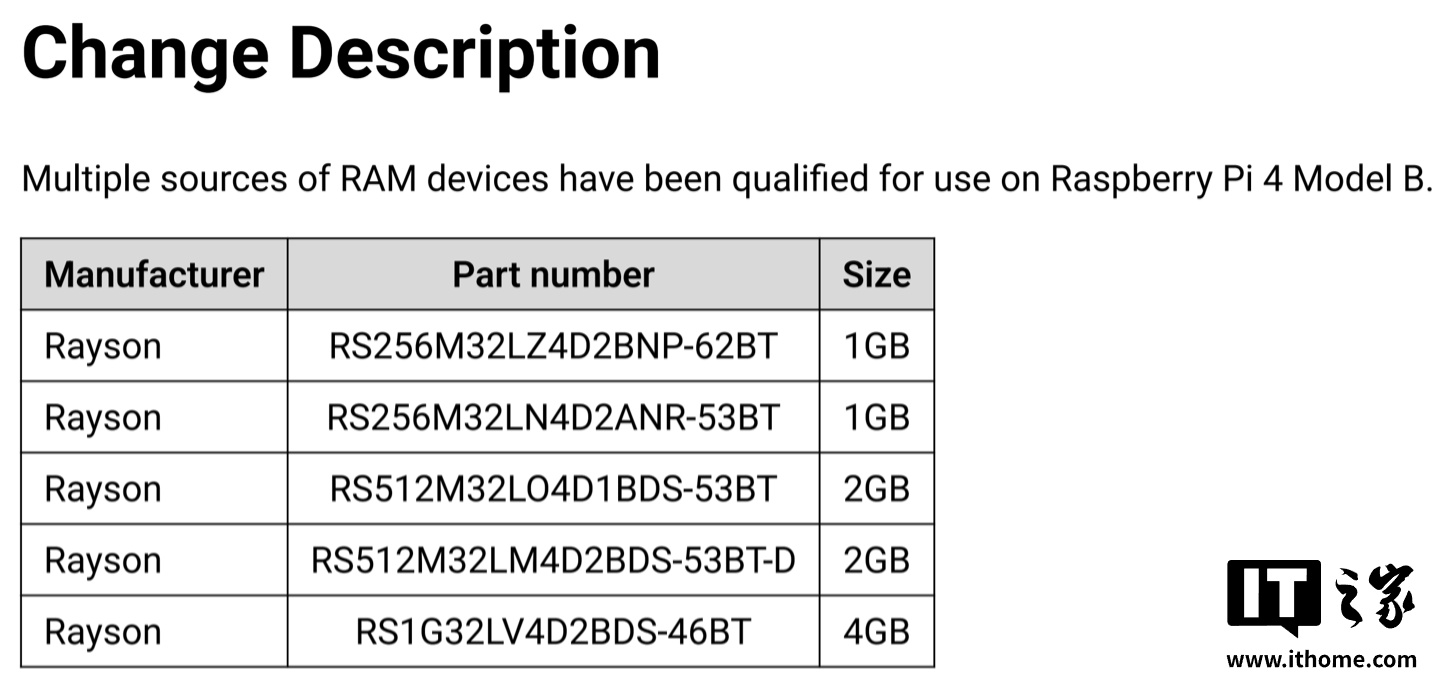The image size is (1440, 687).
Task: Select part number RS1G32LV4D2BDS-46BT cell
Action: click(x=553, y=632)
